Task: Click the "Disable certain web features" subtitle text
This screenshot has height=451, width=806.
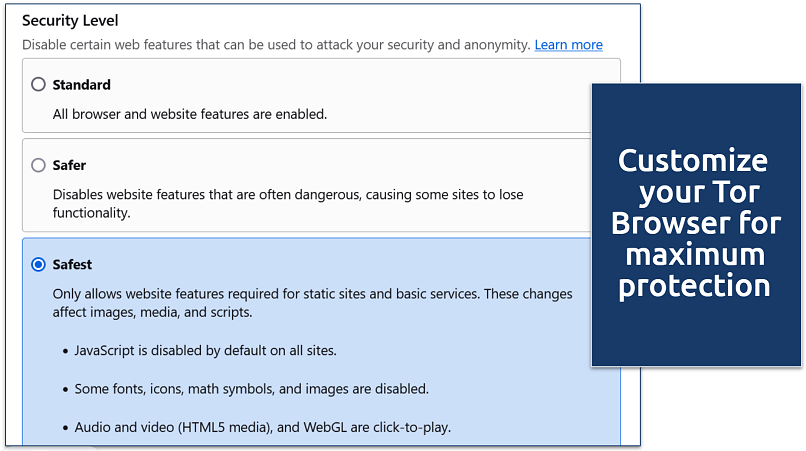Action: tap(275, 45)
